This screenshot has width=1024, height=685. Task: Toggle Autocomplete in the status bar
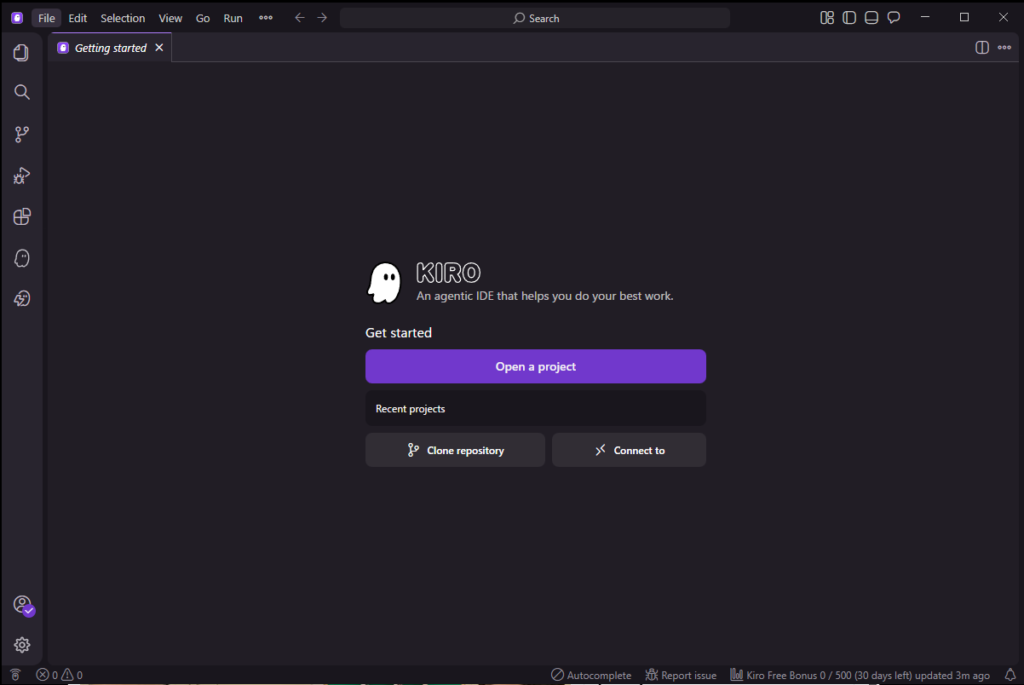click(591, 675)
